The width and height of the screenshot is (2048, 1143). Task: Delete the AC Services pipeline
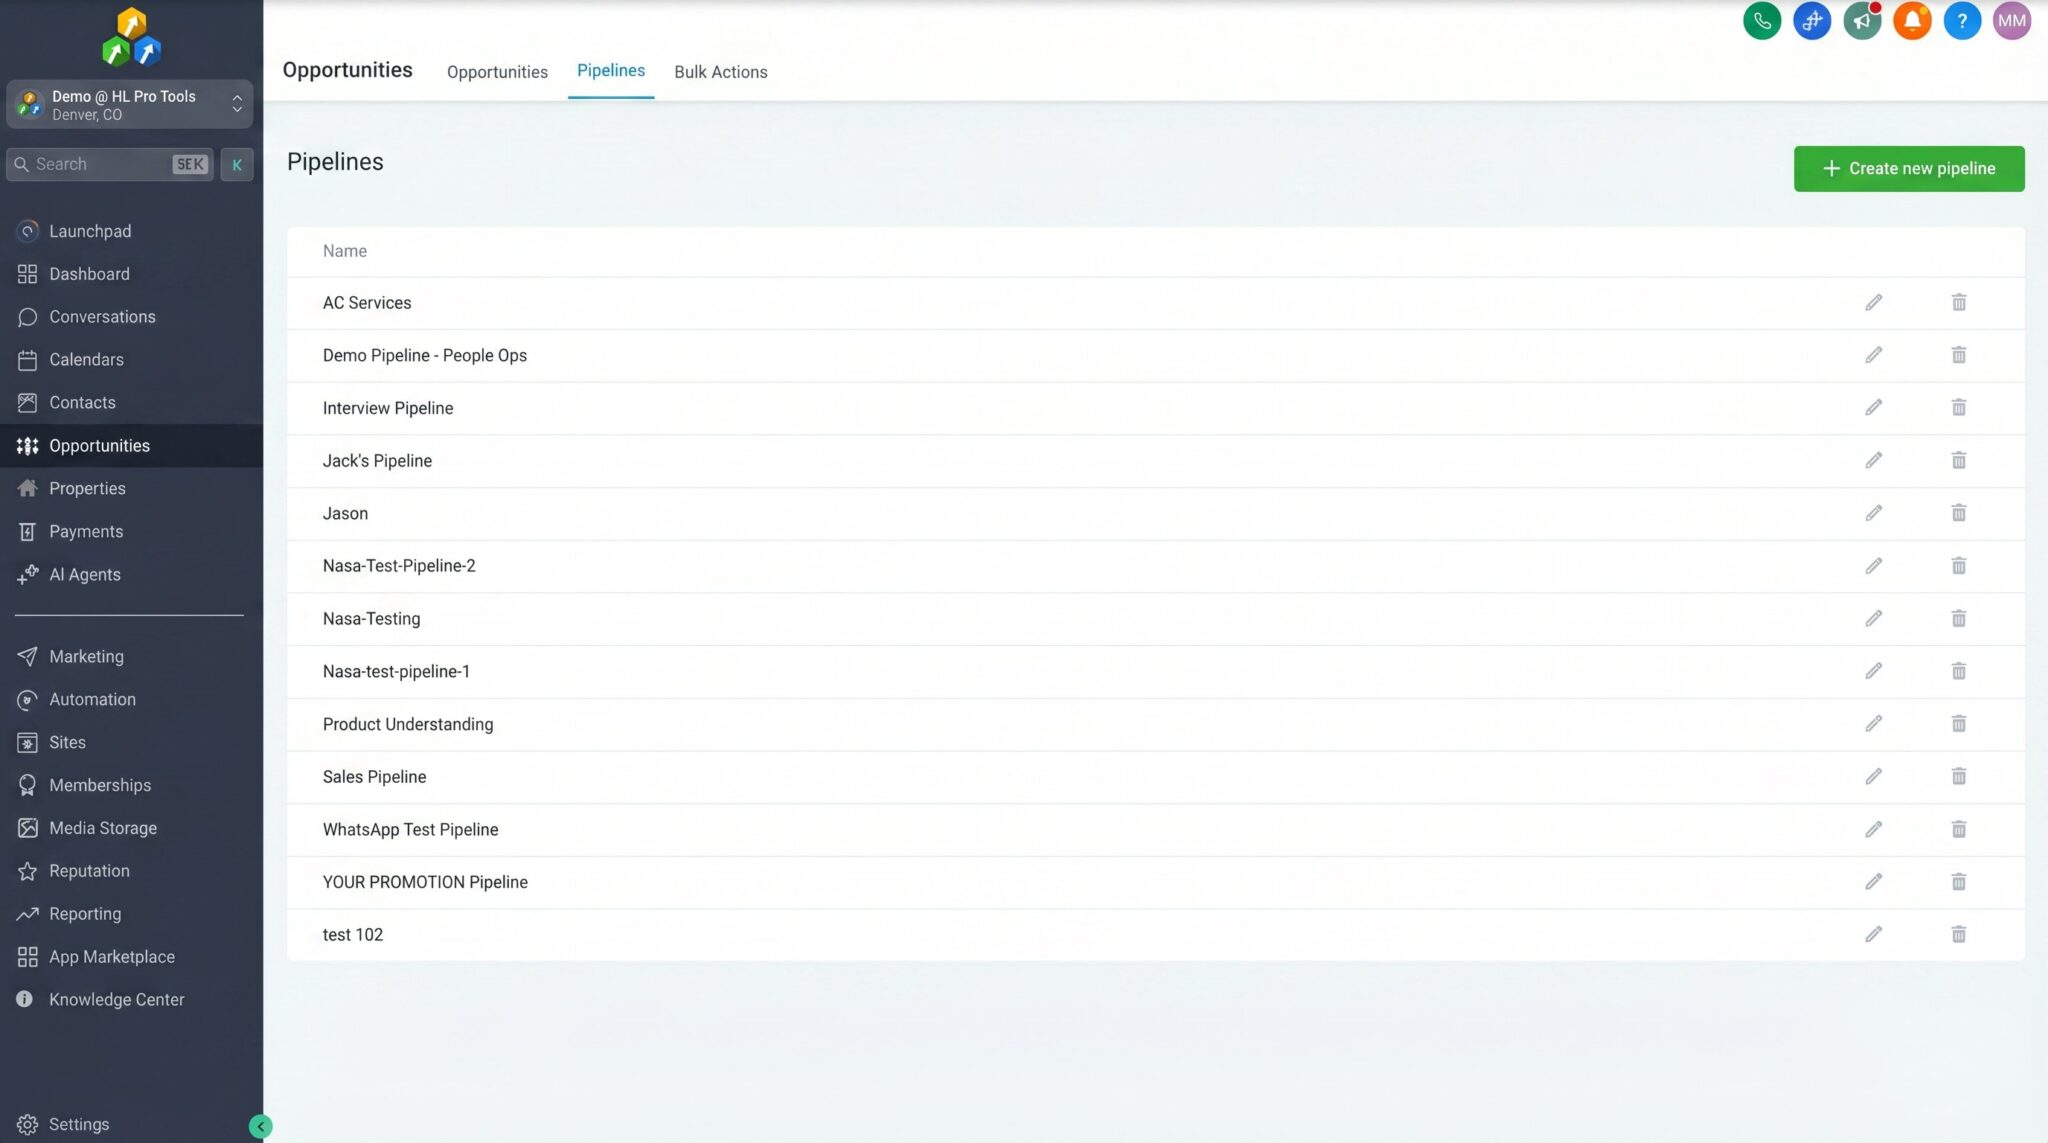(x=1958, y=302)
